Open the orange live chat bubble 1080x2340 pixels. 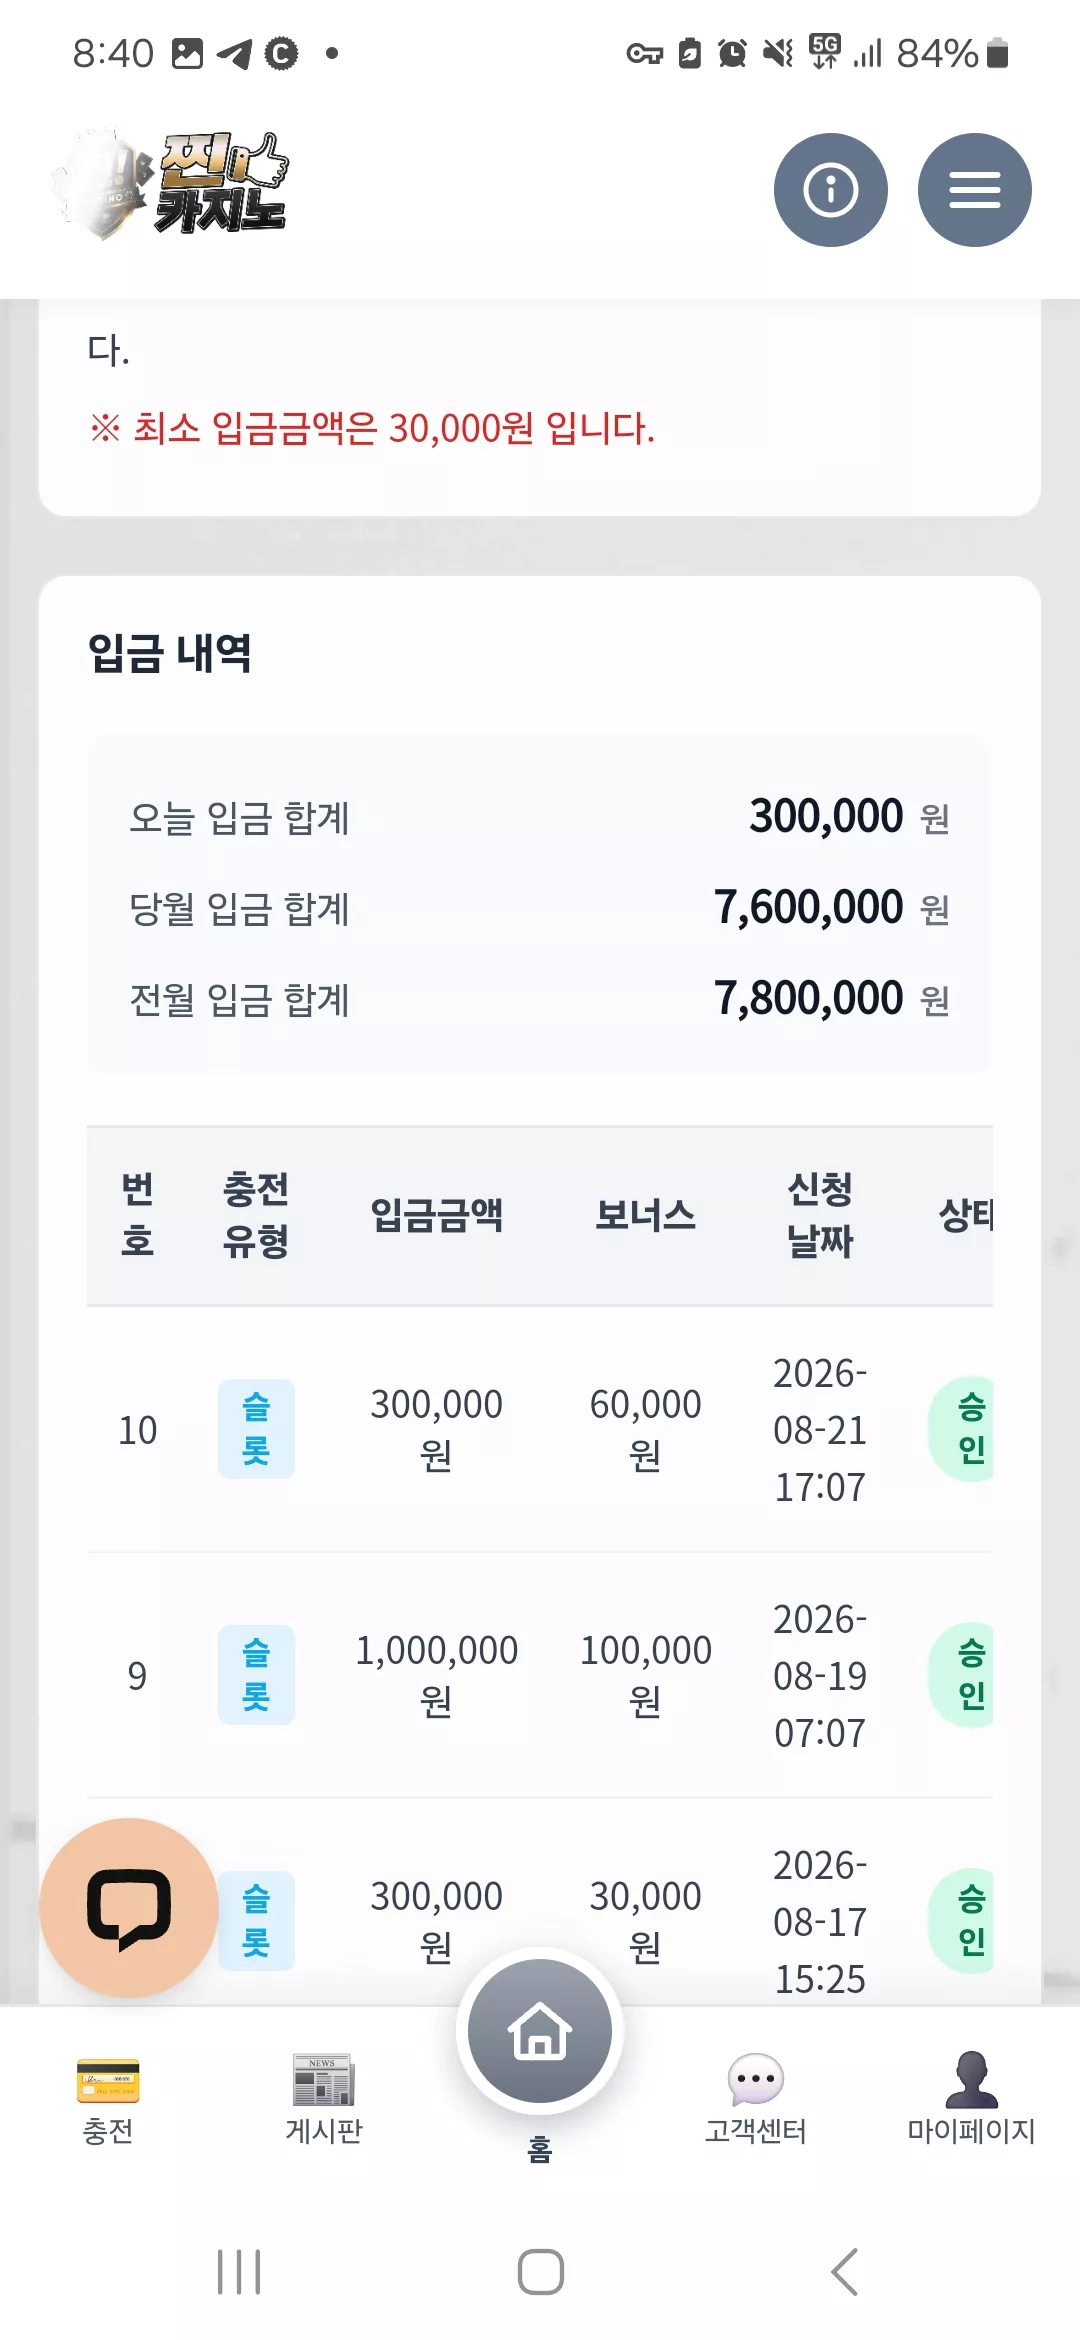coord(129,1908)
